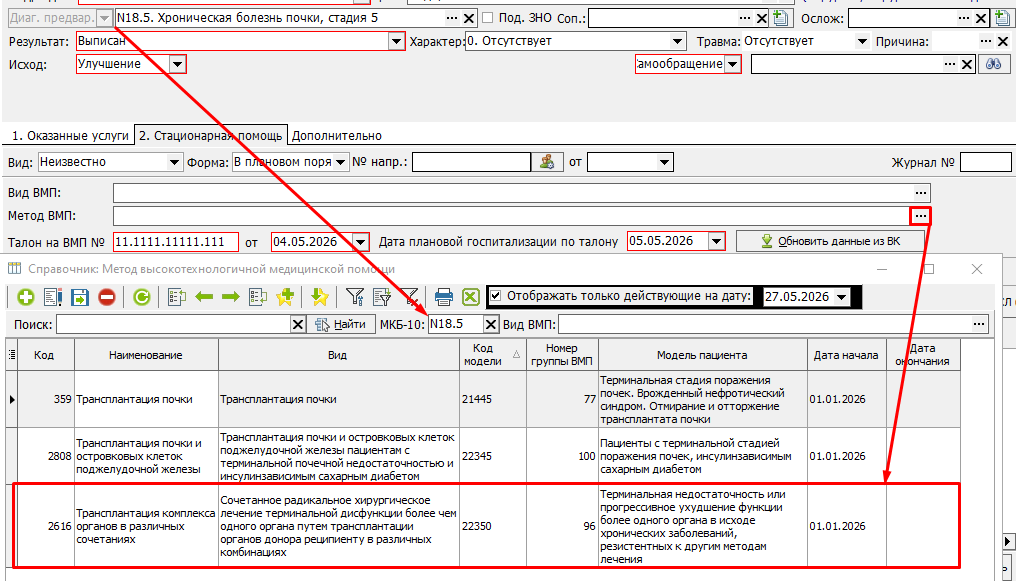The width and height of the screenshot is (1016, 581).
Task: Click the binoculars search icon
Action: point(994,64)
